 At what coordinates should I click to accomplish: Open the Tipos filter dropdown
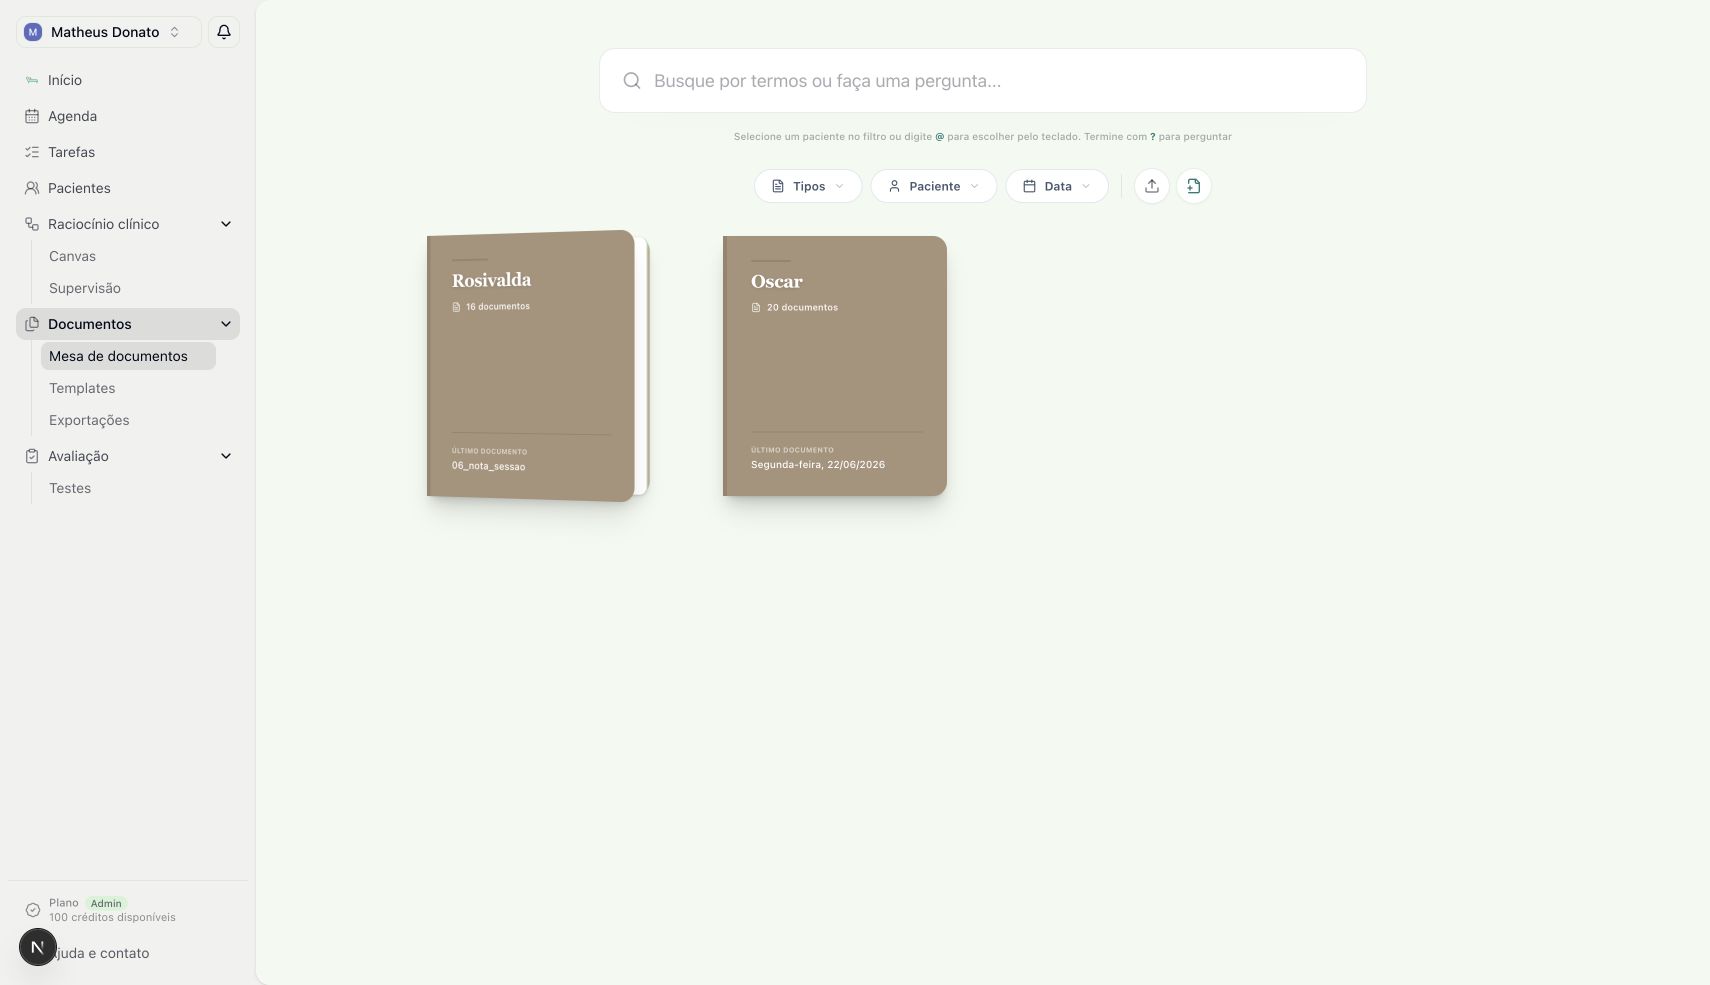(808, 186)
